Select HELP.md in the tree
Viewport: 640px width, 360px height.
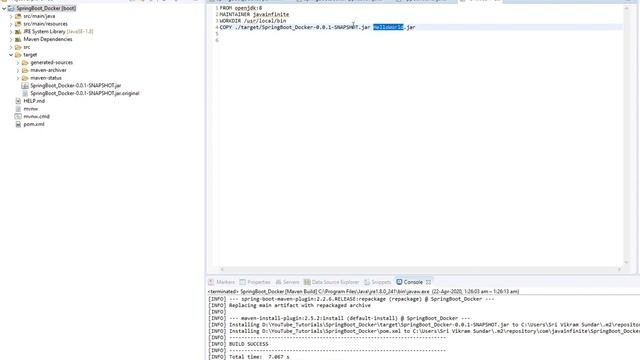[x=34, y=101]
